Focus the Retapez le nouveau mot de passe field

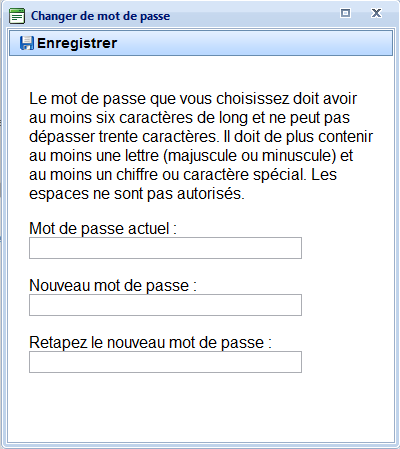165,362
